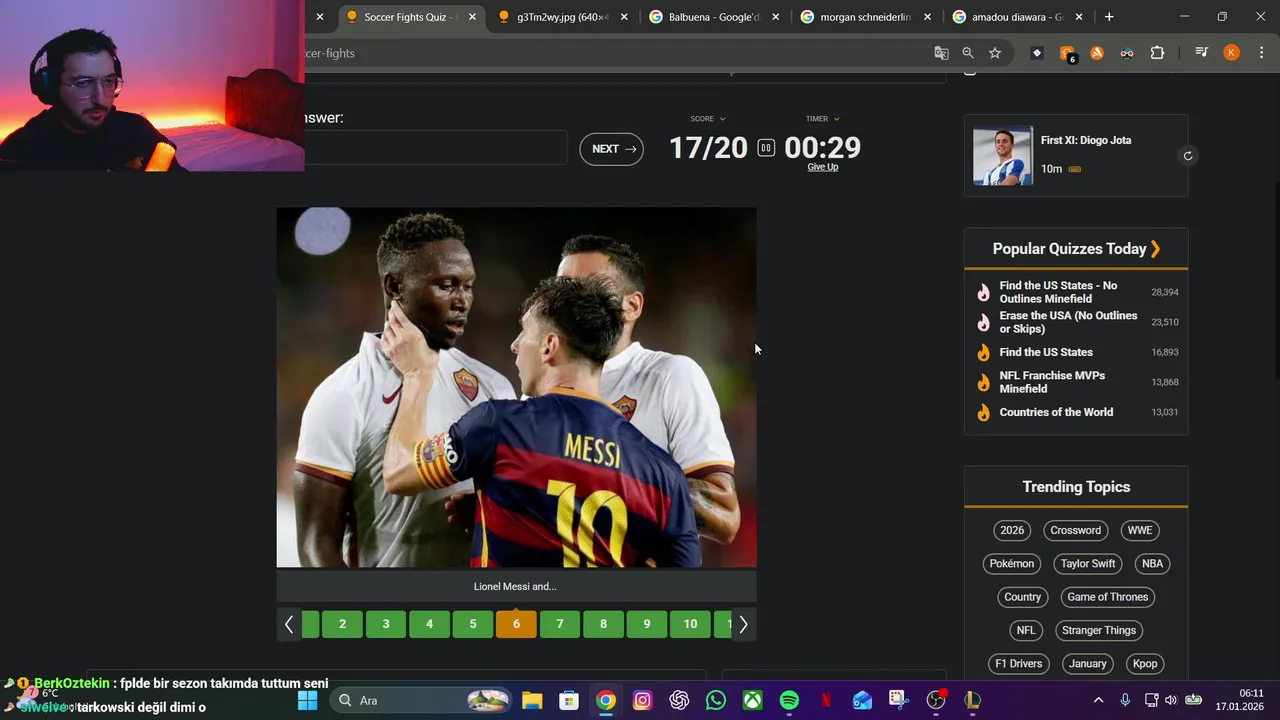1280x720 pixels.
Task: Pause the quiz timer
Action: click(766, 148)
